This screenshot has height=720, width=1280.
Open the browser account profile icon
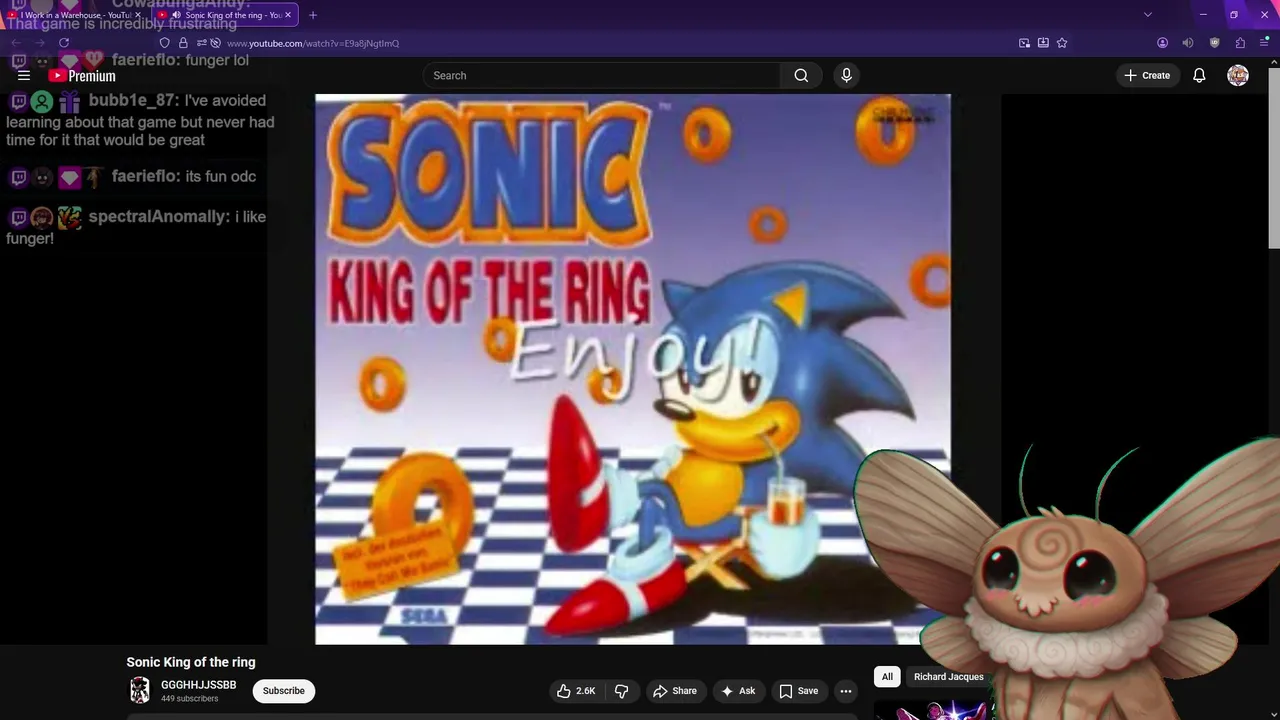tap(1162, 43)
